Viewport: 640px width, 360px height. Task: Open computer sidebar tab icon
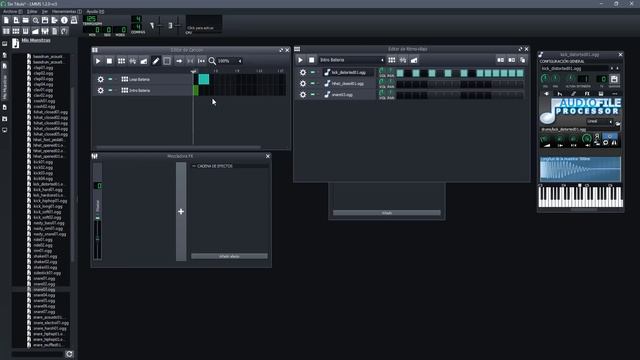[x=4, y=130]
